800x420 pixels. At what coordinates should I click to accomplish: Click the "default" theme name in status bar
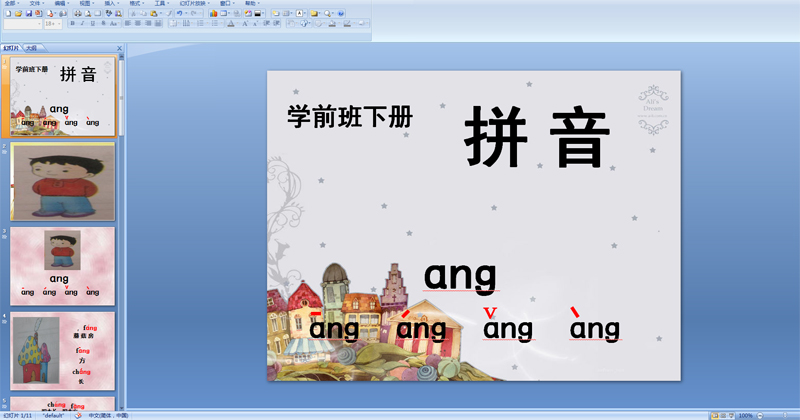[53, 416]
